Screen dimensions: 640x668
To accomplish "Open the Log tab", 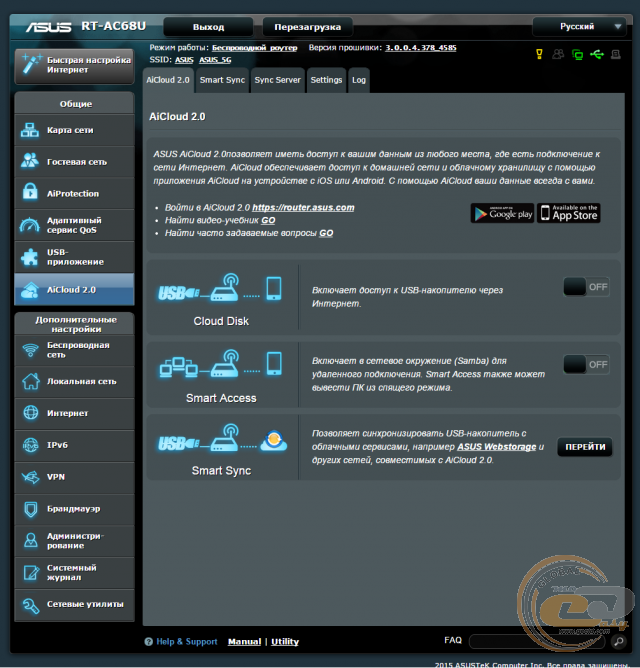I will 359,80.
